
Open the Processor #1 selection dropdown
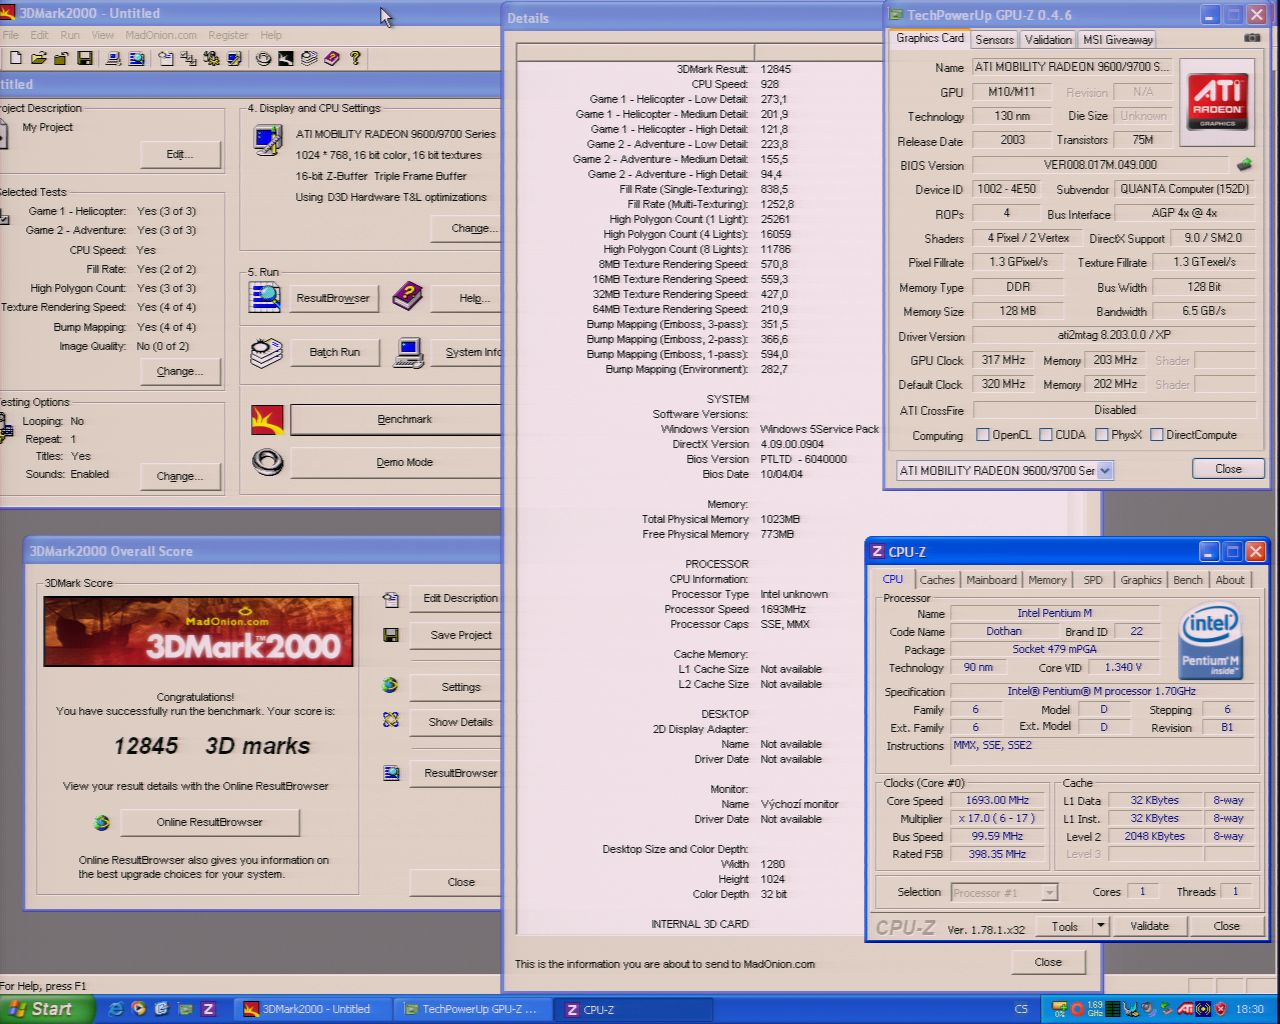(x=1049, y=892)
